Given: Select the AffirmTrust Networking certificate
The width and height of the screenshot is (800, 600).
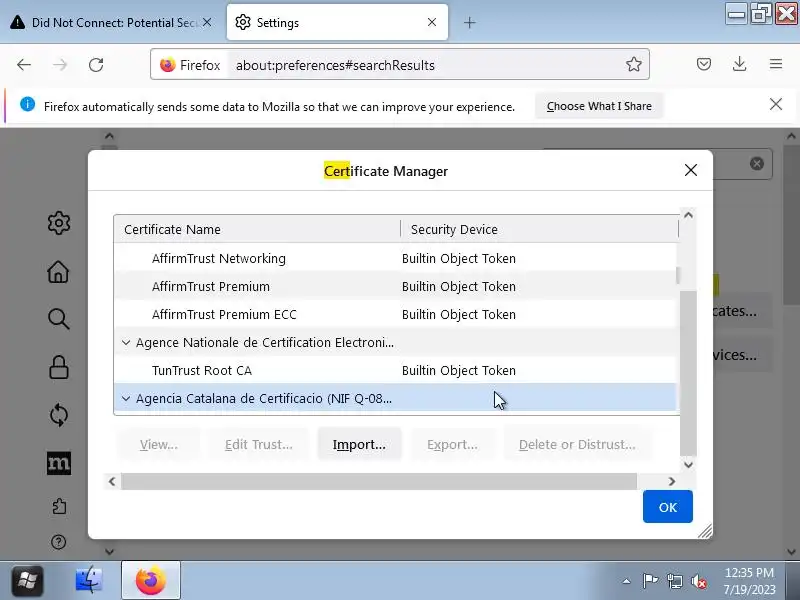Looking at the screenshot, I should pos(395,258).
